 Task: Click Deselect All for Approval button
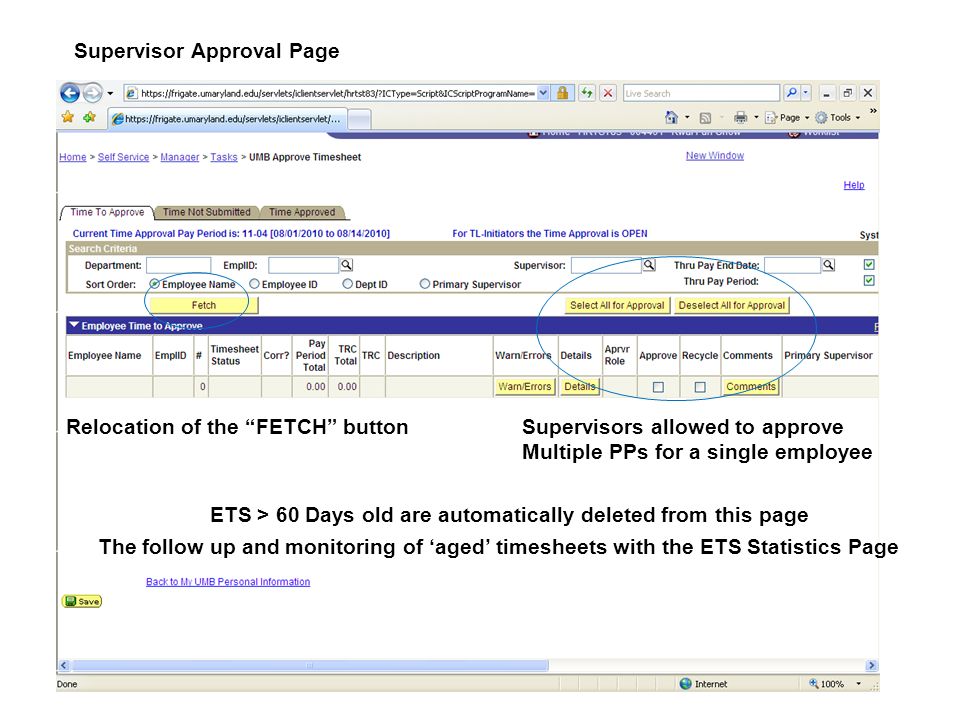coord(732,305)
